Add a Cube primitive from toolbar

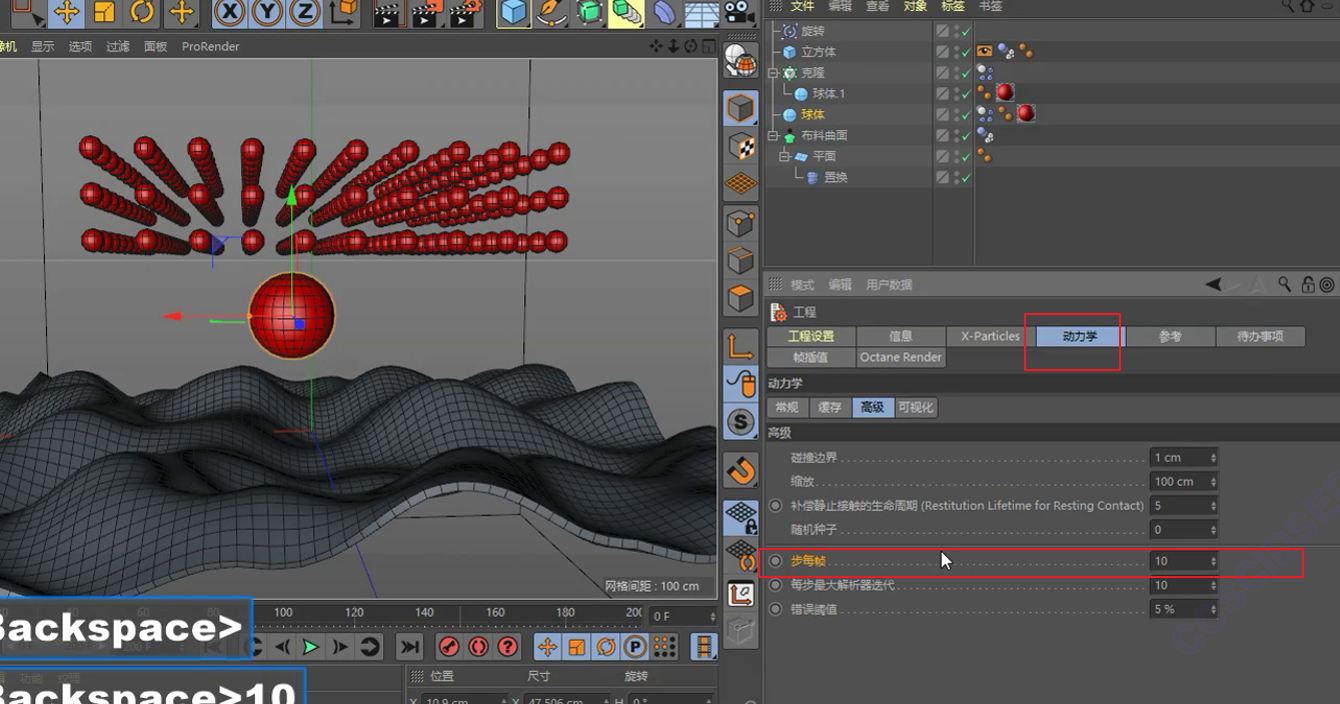coord(513,12)
